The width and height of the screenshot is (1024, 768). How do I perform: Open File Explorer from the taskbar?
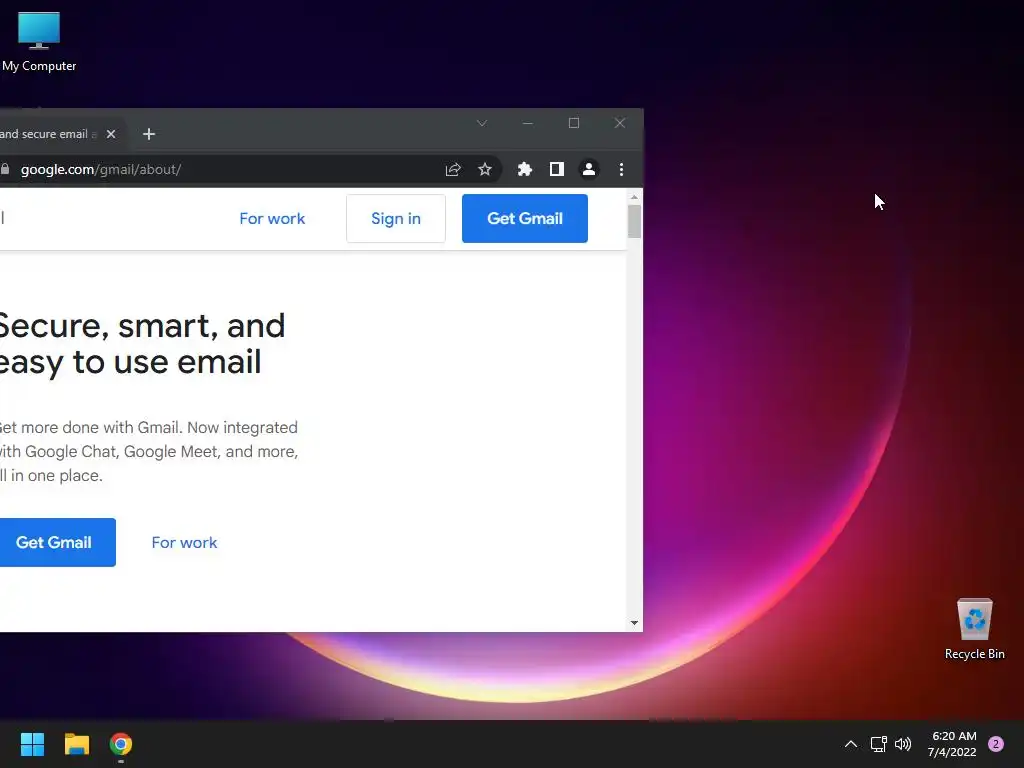click(76, 744)
